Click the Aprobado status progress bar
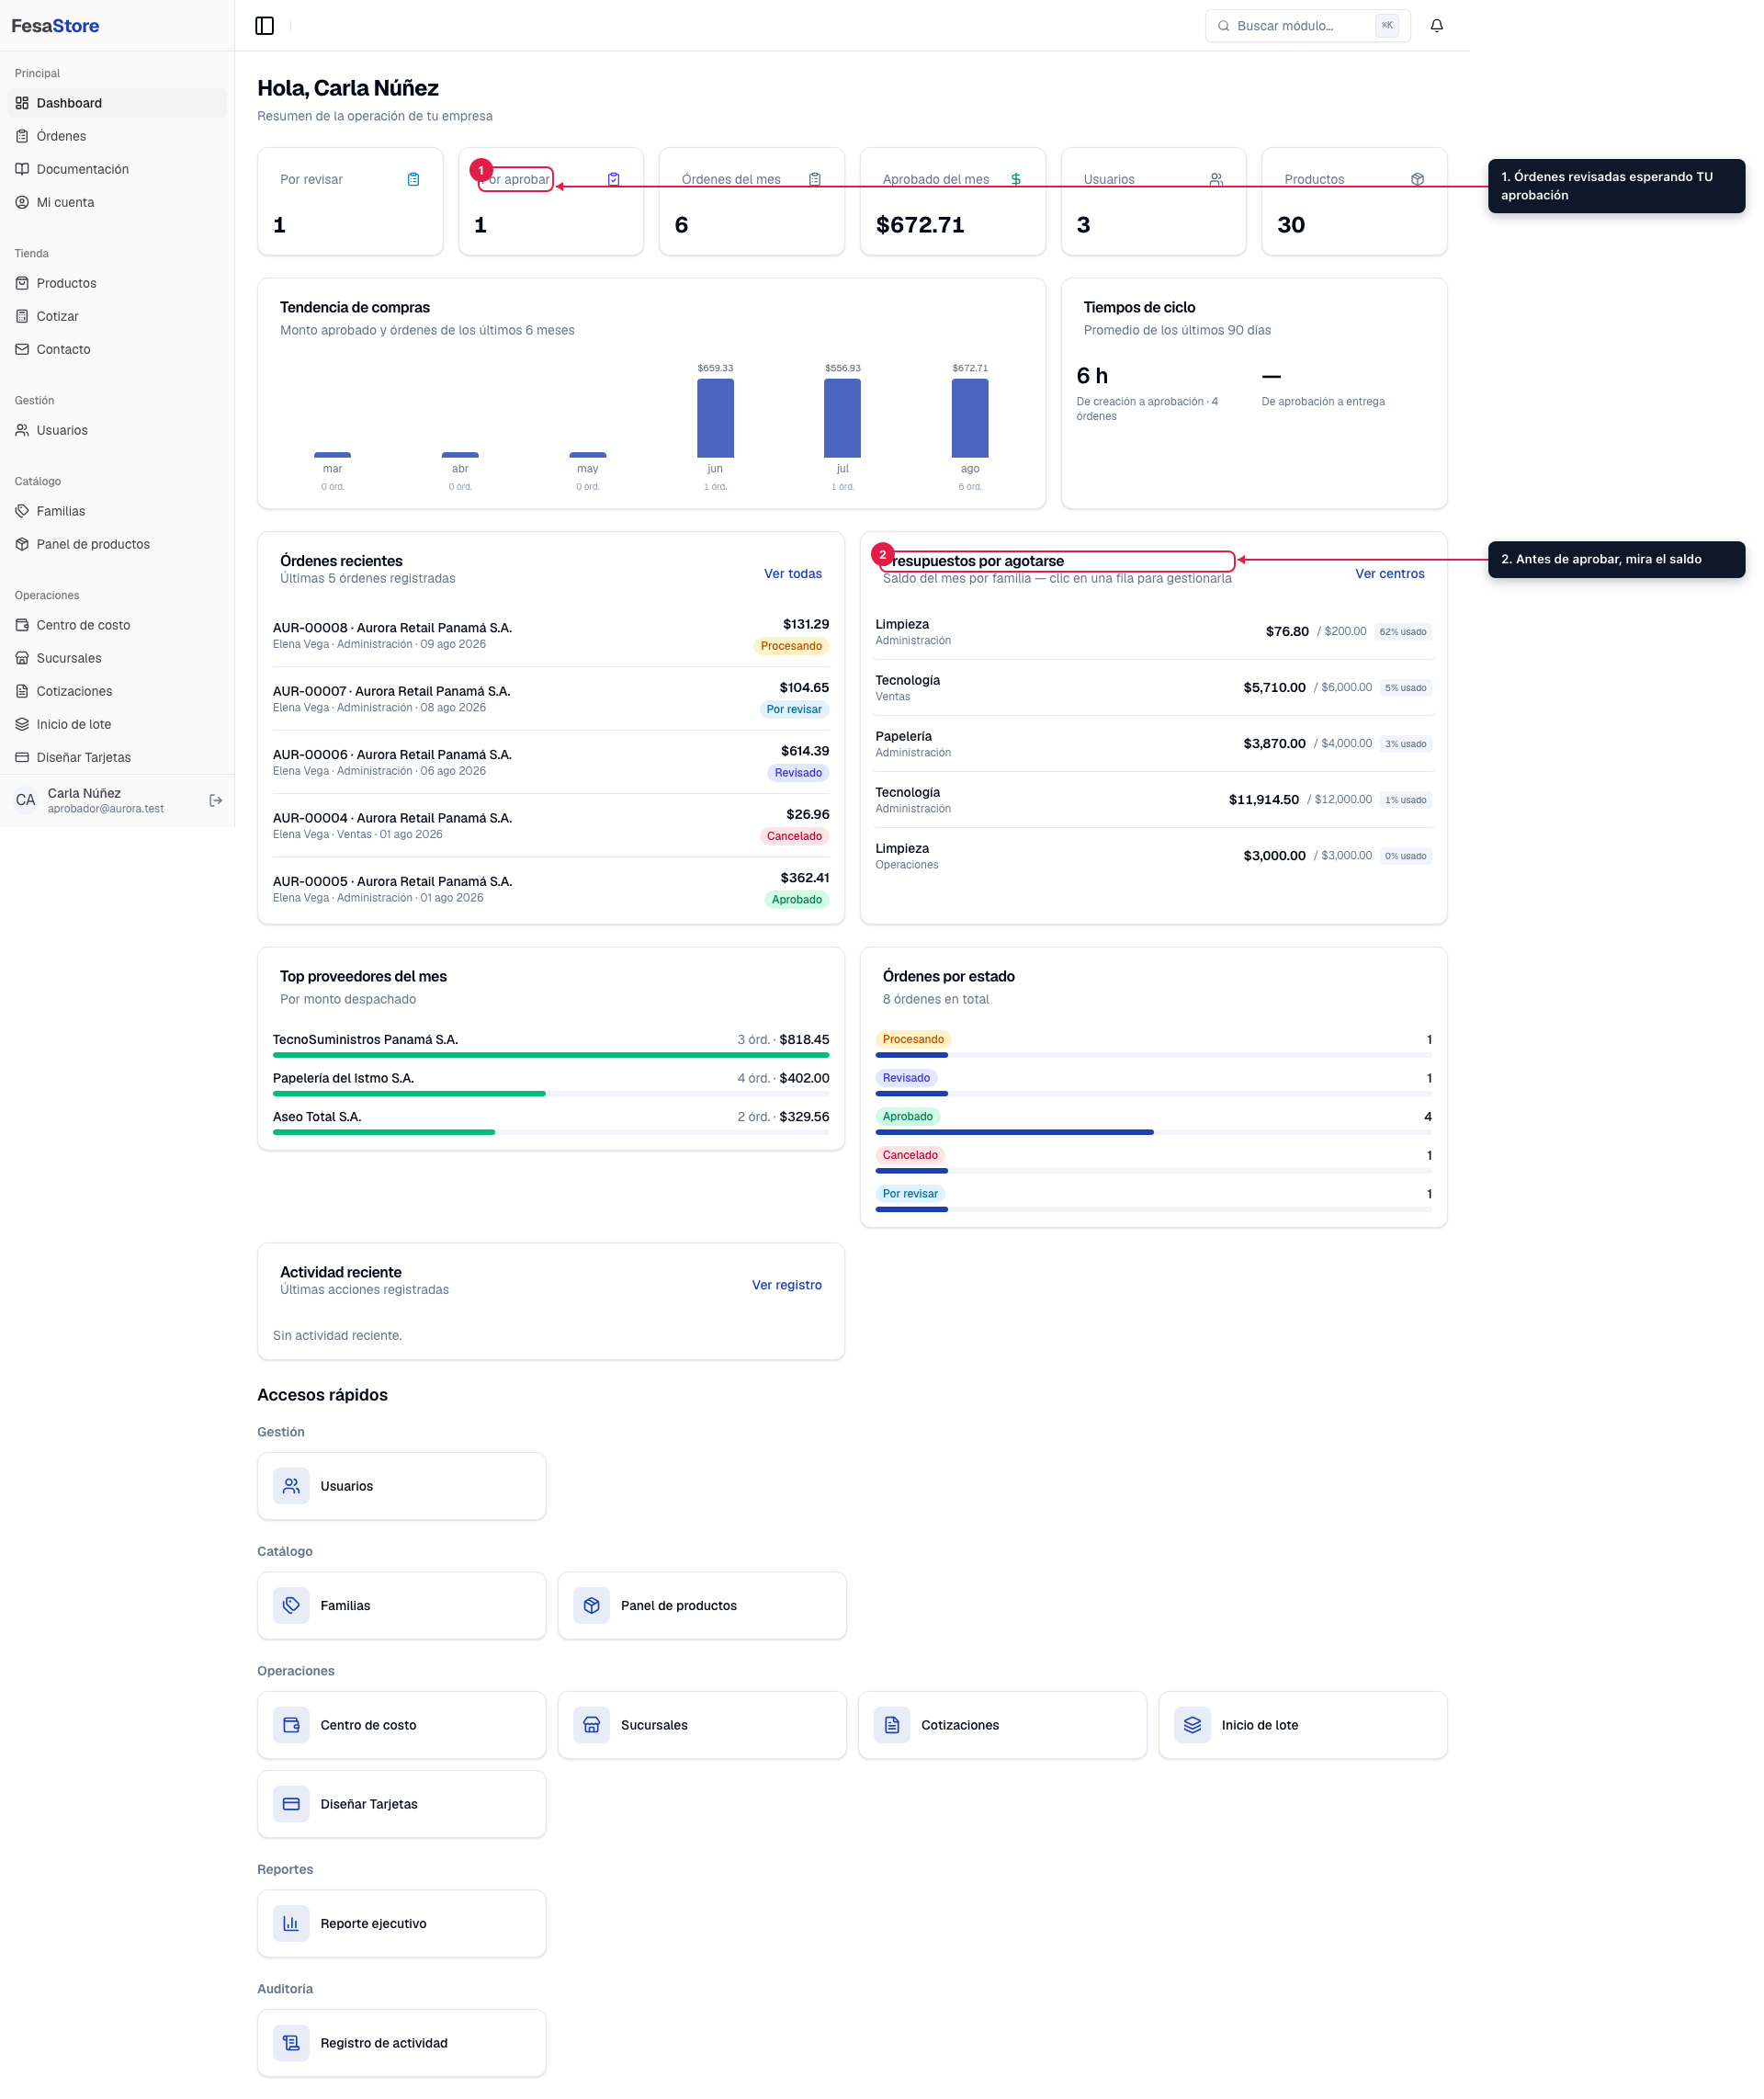 1153,1132
